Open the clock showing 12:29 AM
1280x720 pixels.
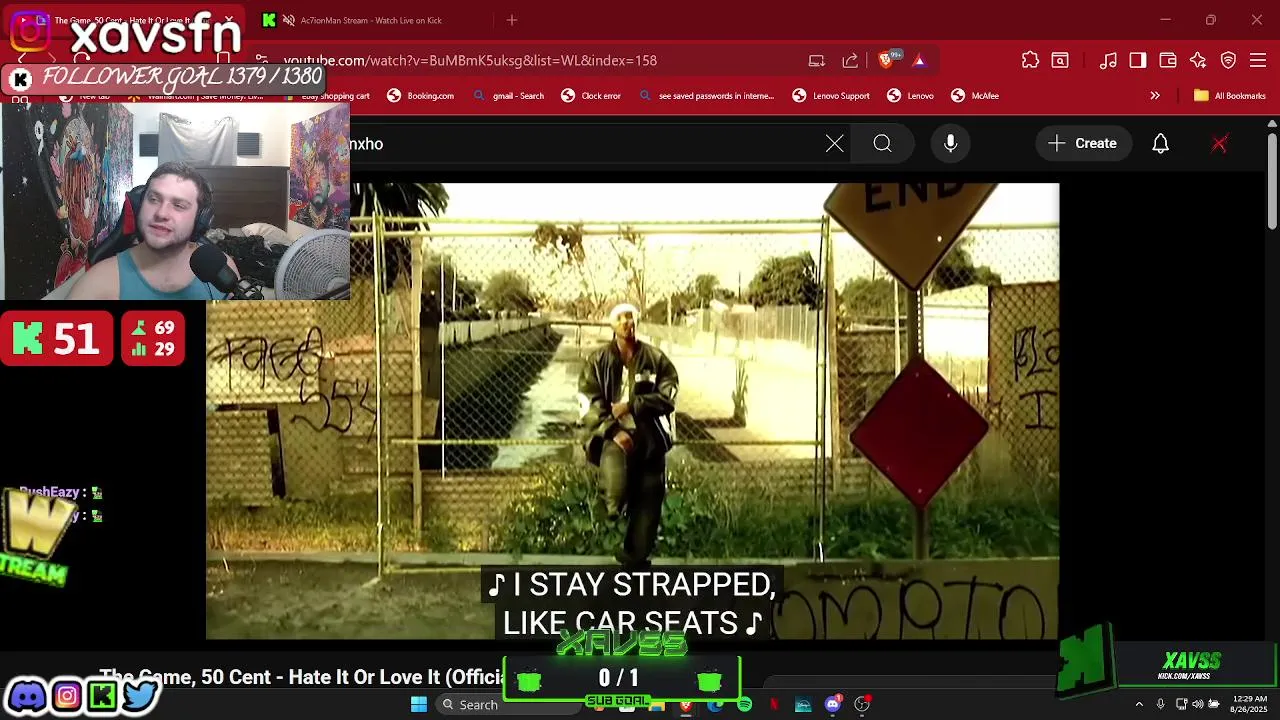(x=1249, y=704)
